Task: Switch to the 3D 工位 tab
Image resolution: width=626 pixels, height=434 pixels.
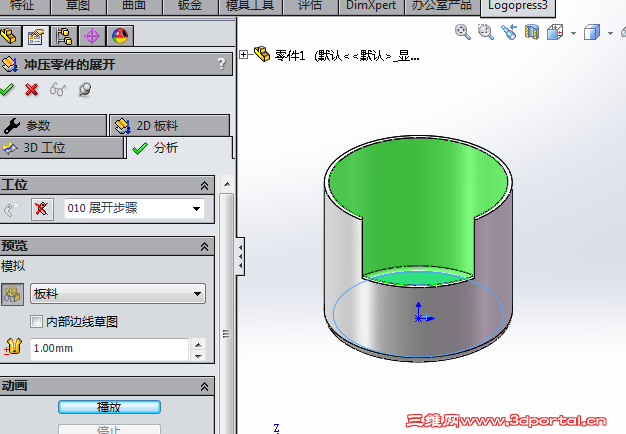Action: (61, 148)
